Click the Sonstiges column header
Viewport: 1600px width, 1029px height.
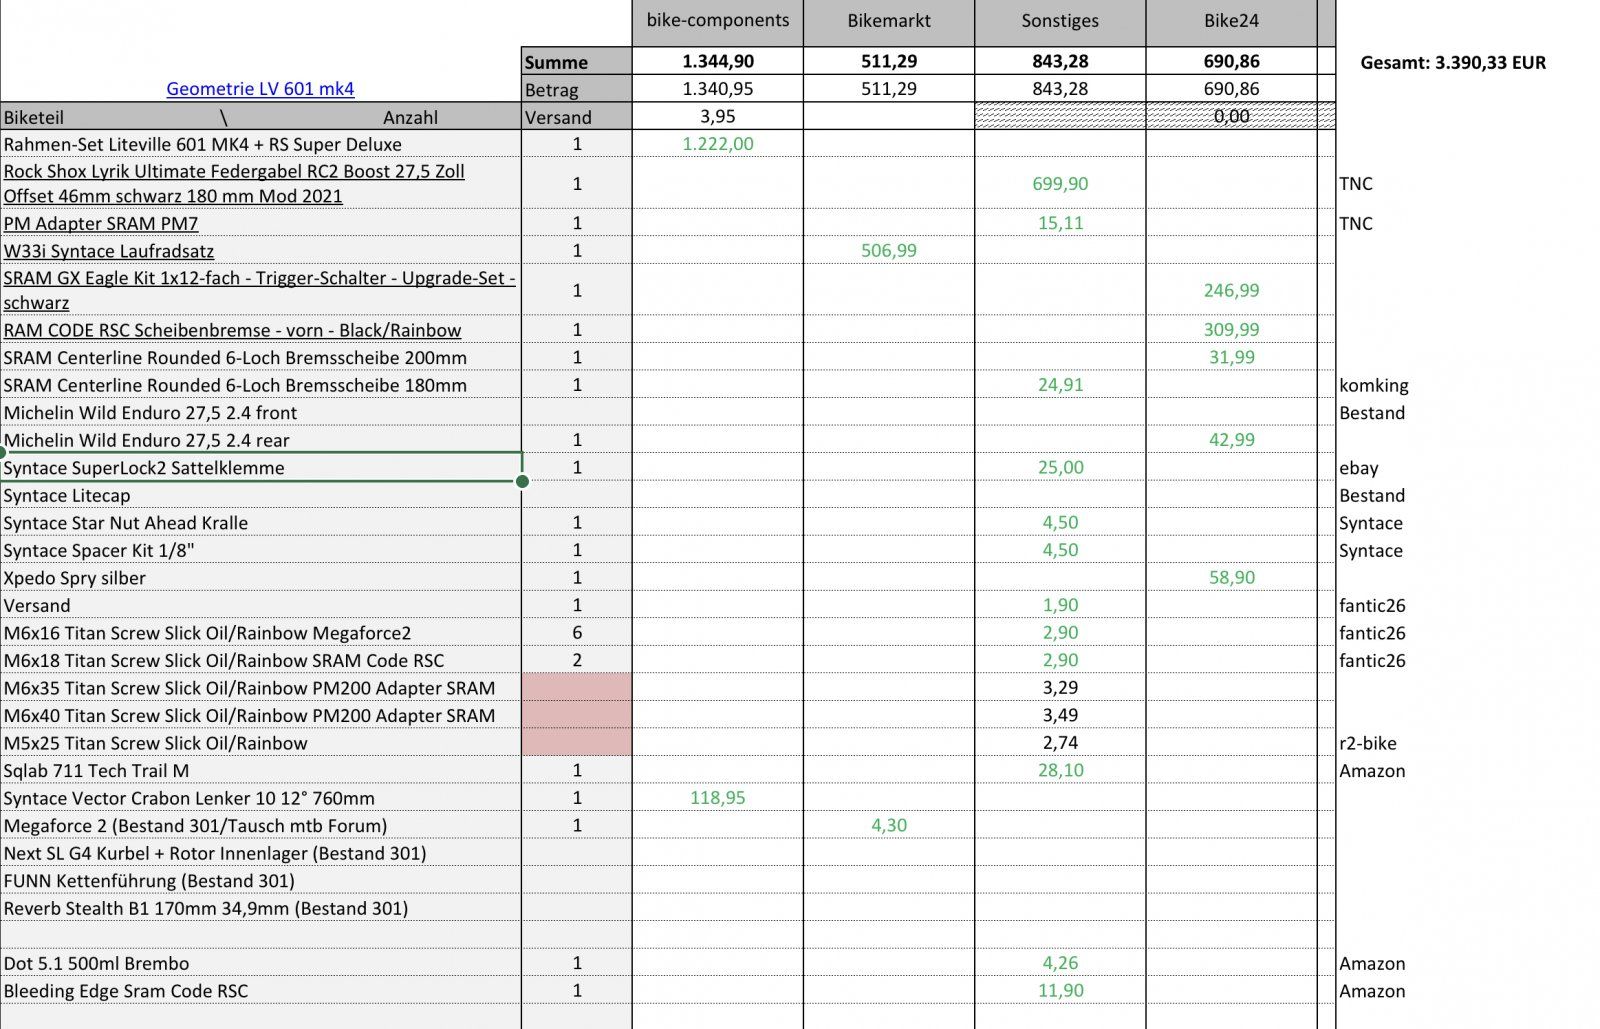point(1060,22)
